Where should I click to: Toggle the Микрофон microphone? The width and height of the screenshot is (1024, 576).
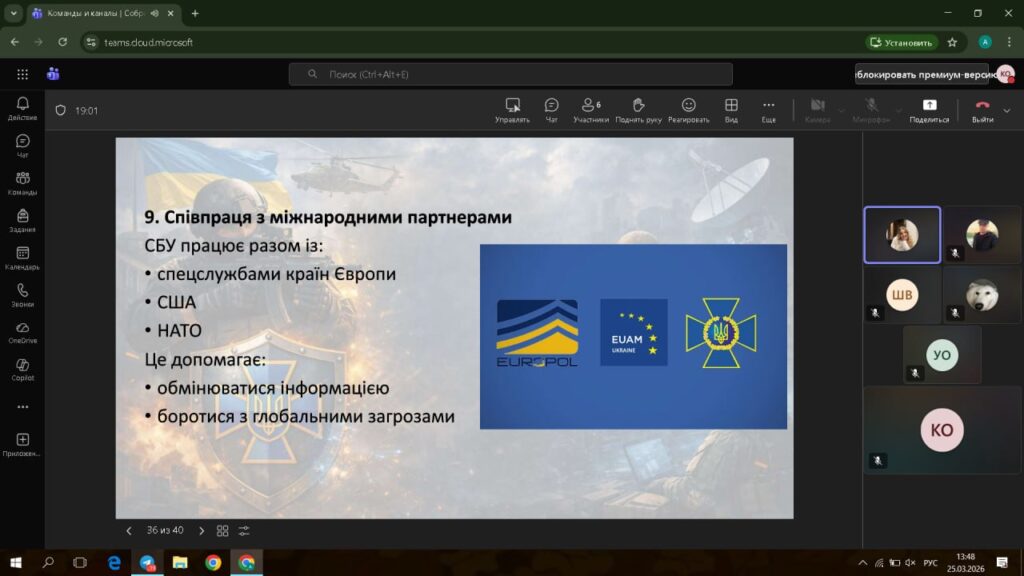click(x=871, y=109)
